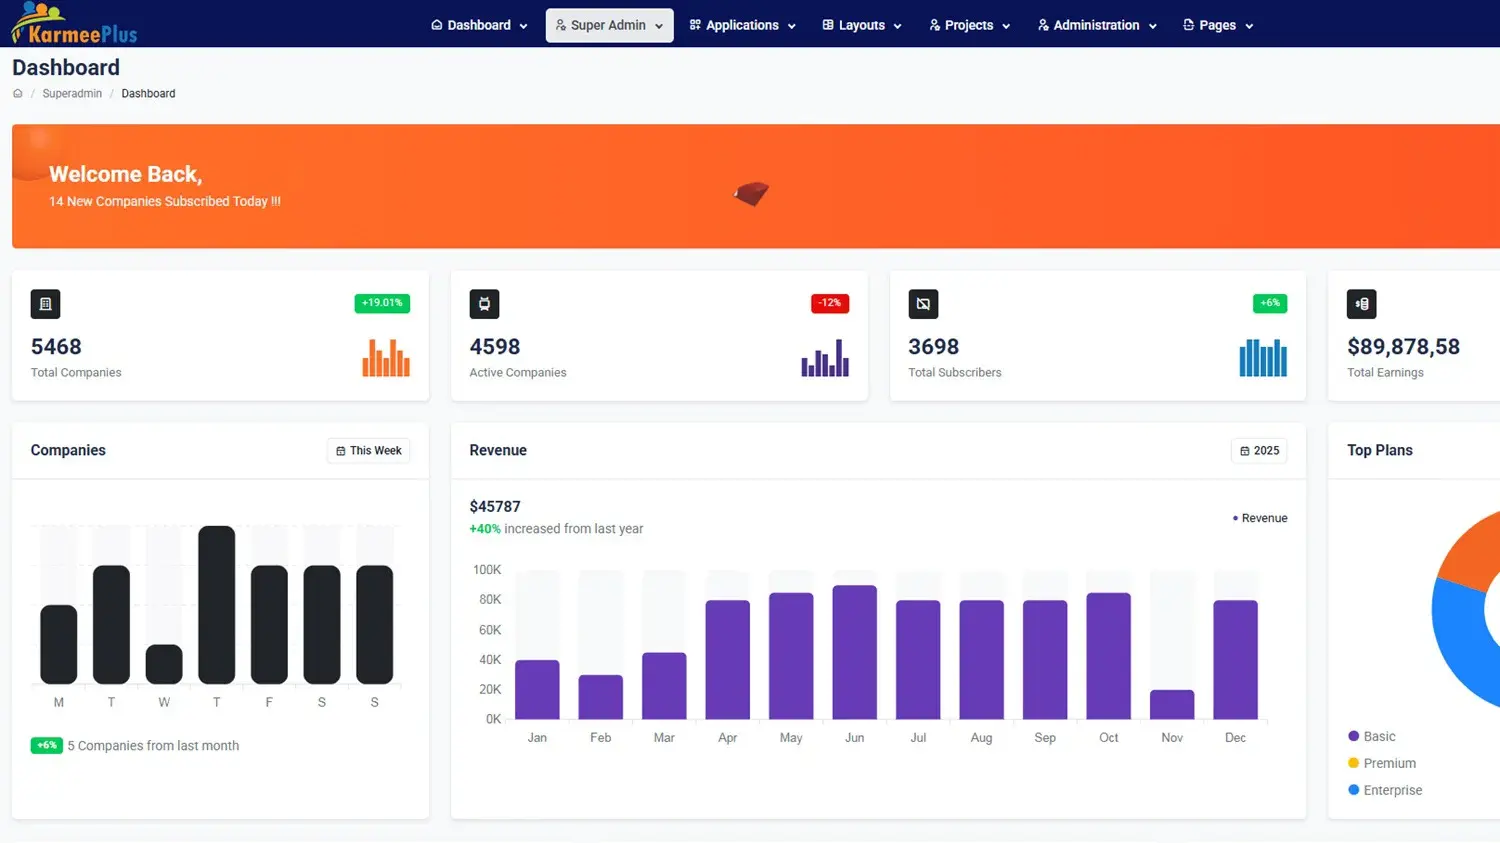Click the June revenue bar
Viewport: 1500px width, 843px height.
point(854,652)
